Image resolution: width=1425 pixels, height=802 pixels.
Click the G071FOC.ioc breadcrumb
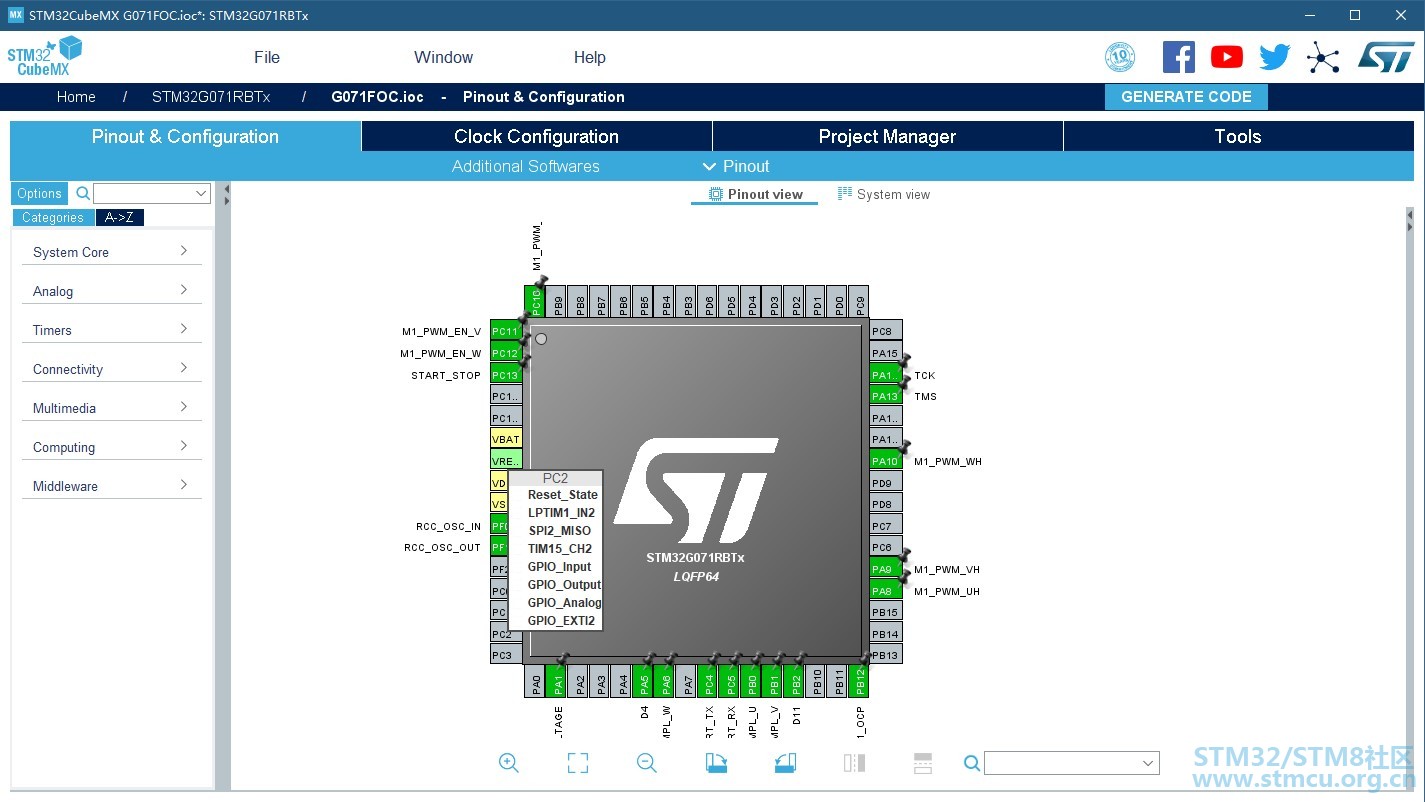(x=377, y=97)
